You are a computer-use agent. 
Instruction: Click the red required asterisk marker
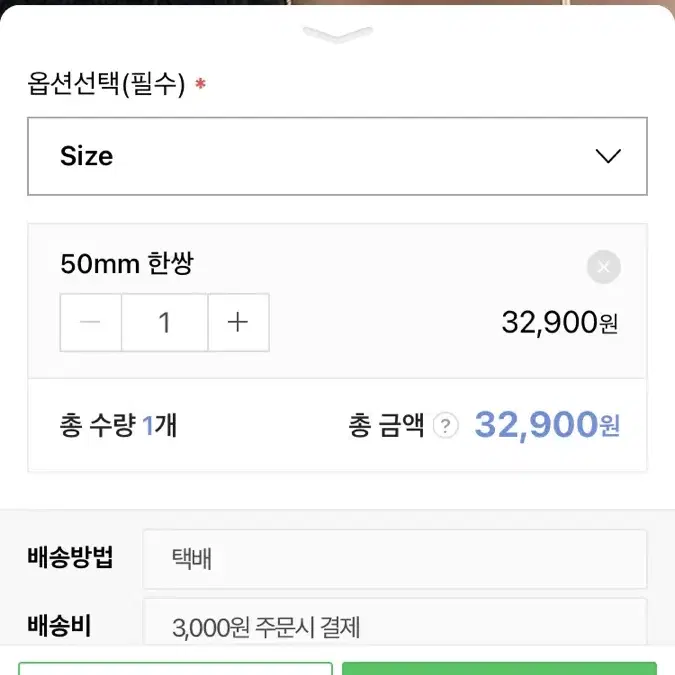pyautogui.click(x=200, y=83)
